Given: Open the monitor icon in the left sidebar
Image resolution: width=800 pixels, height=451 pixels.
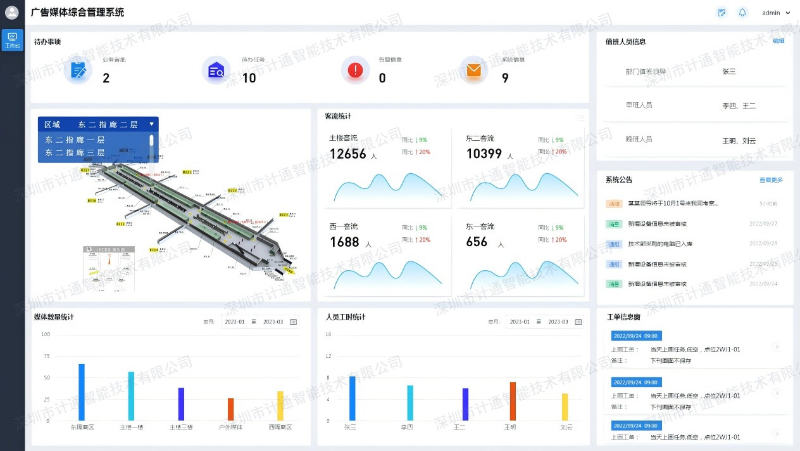Looking at the screenshot, I should [x=12, y=40].
